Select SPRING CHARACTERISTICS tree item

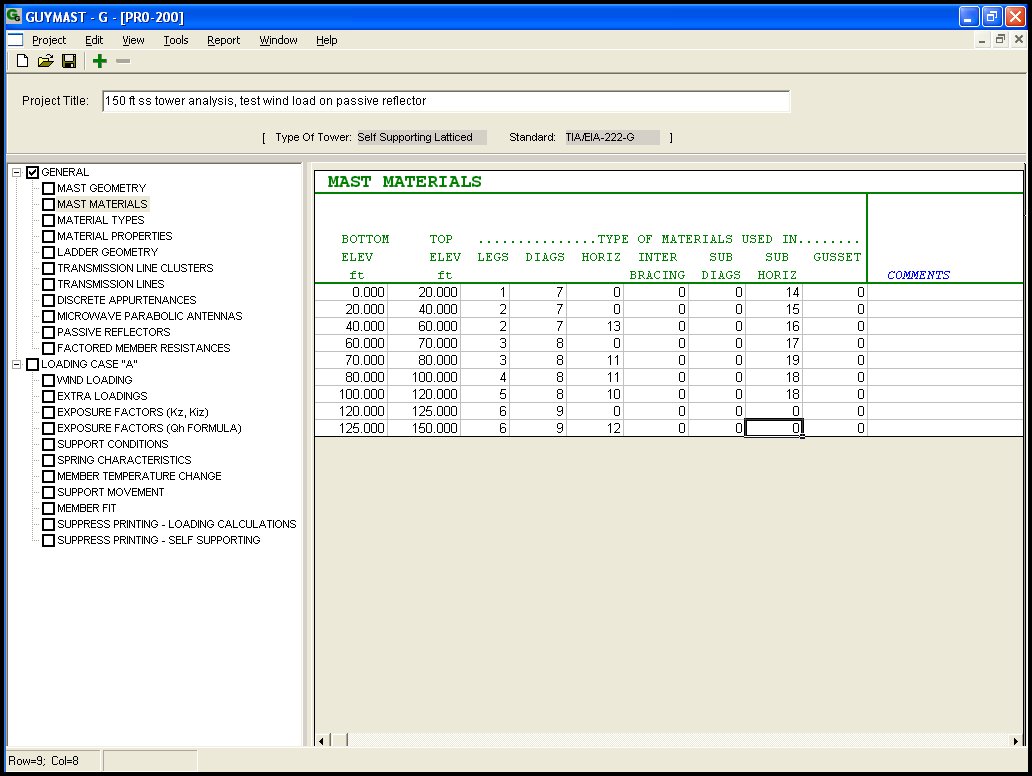pyautogui.click(x=124, y=460)
